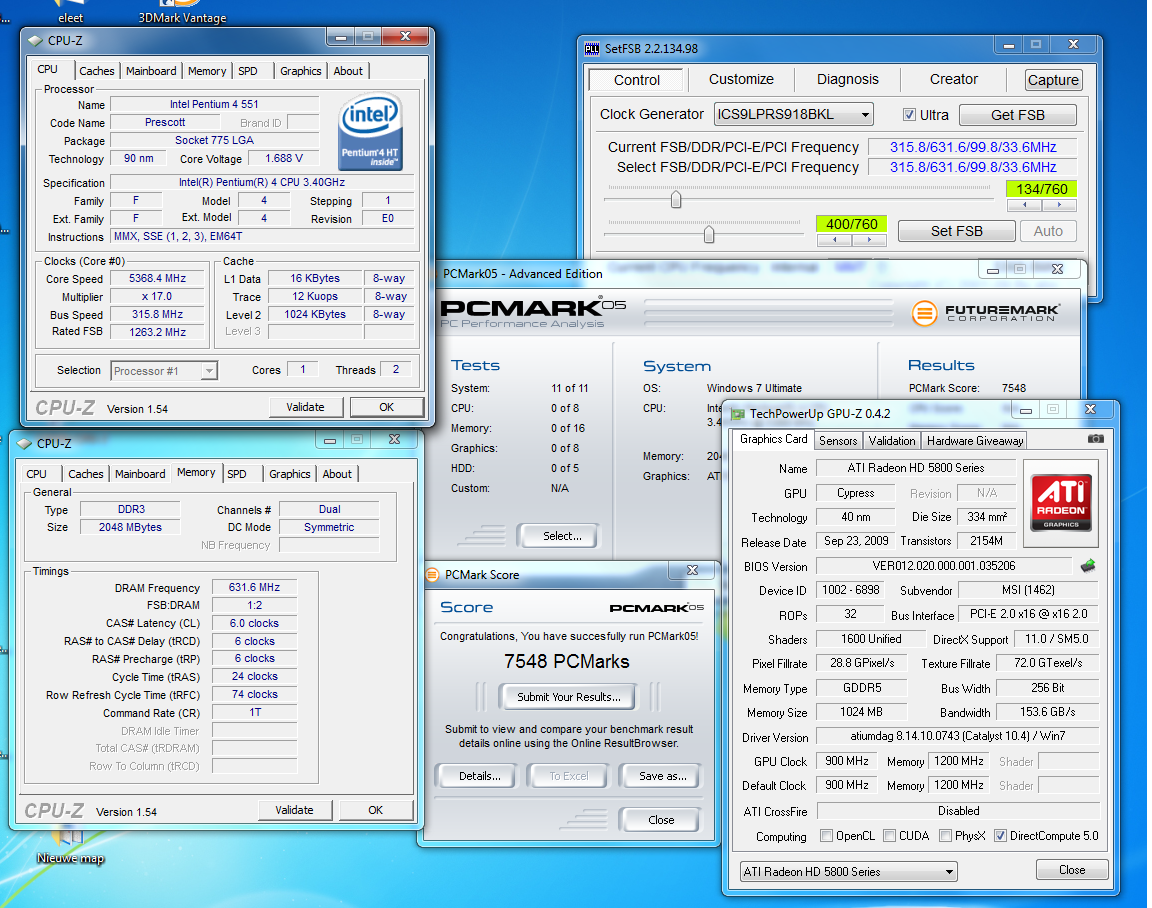
Task: Click SetFSB title bar PLL icon
Action: (x=591, y=49)
